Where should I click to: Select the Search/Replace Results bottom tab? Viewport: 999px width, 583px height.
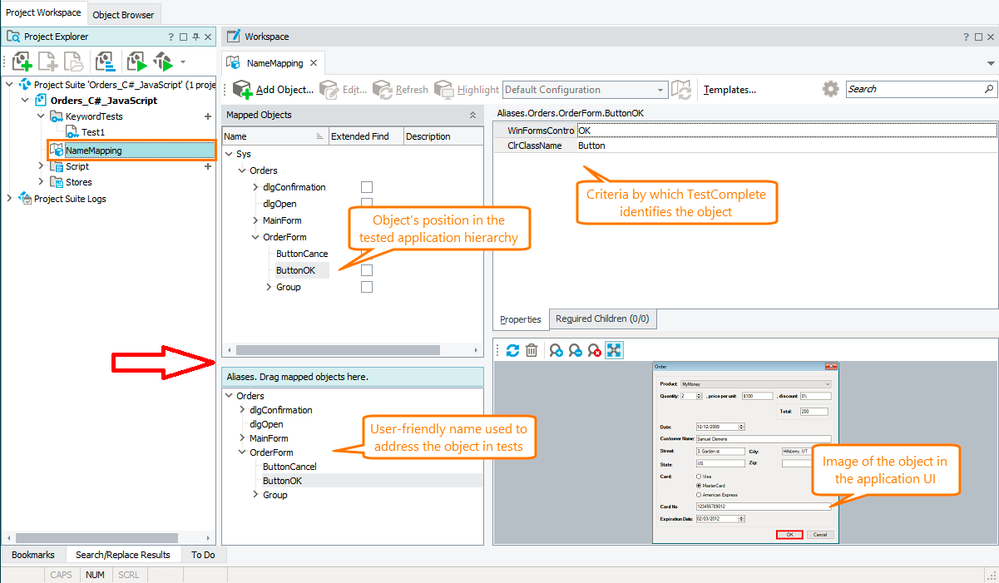pyautogui.click(x=124, y=554)
